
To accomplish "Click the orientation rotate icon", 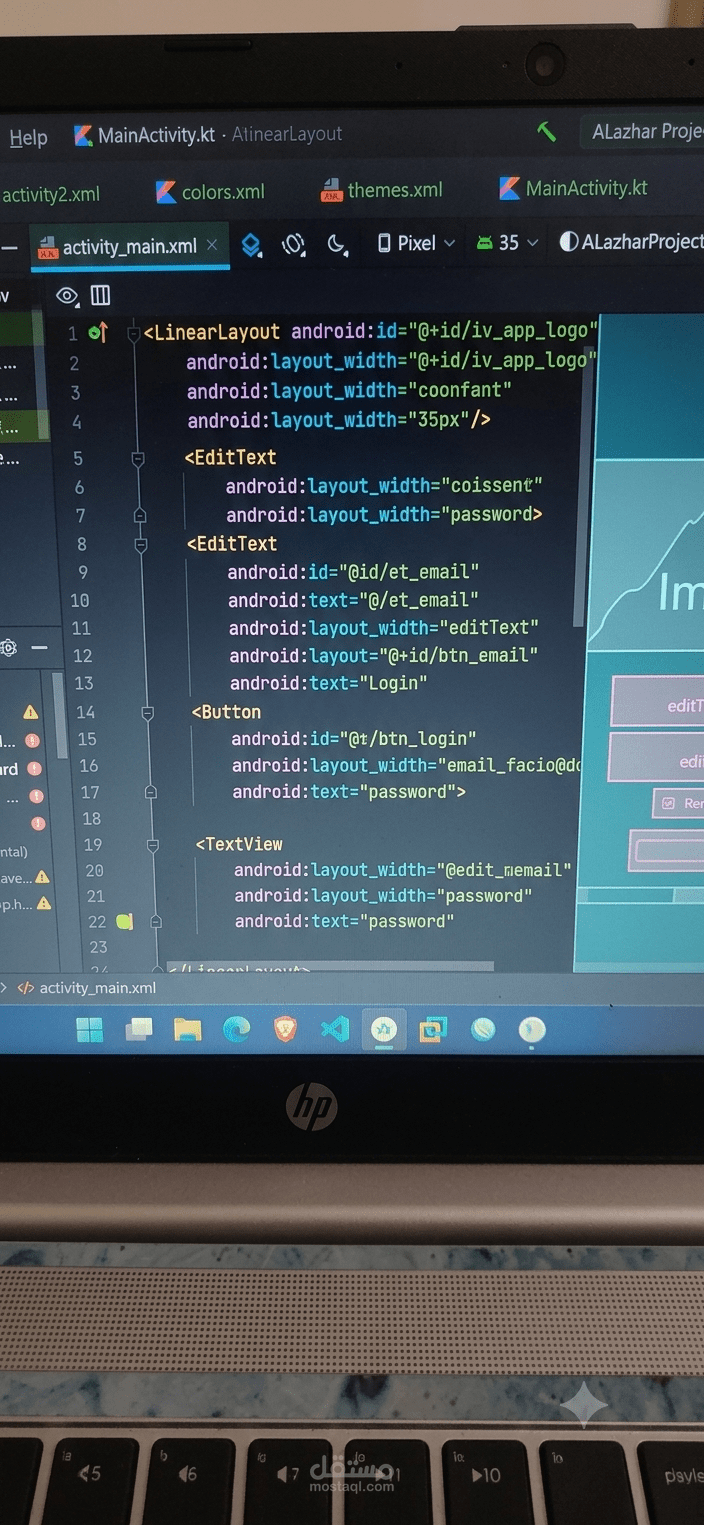I will pyautogui.click(x=293, y=244).
